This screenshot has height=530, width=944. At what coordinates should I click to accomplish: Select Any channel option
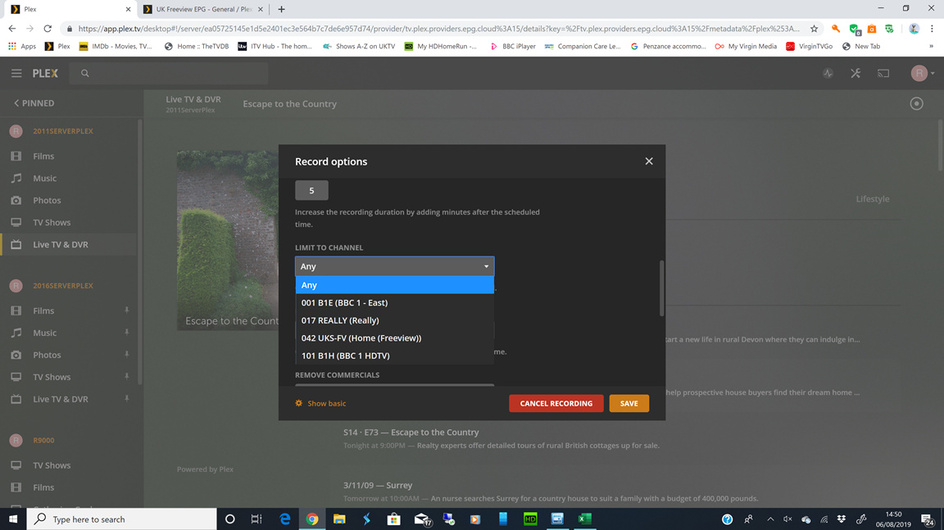[394, 285]
